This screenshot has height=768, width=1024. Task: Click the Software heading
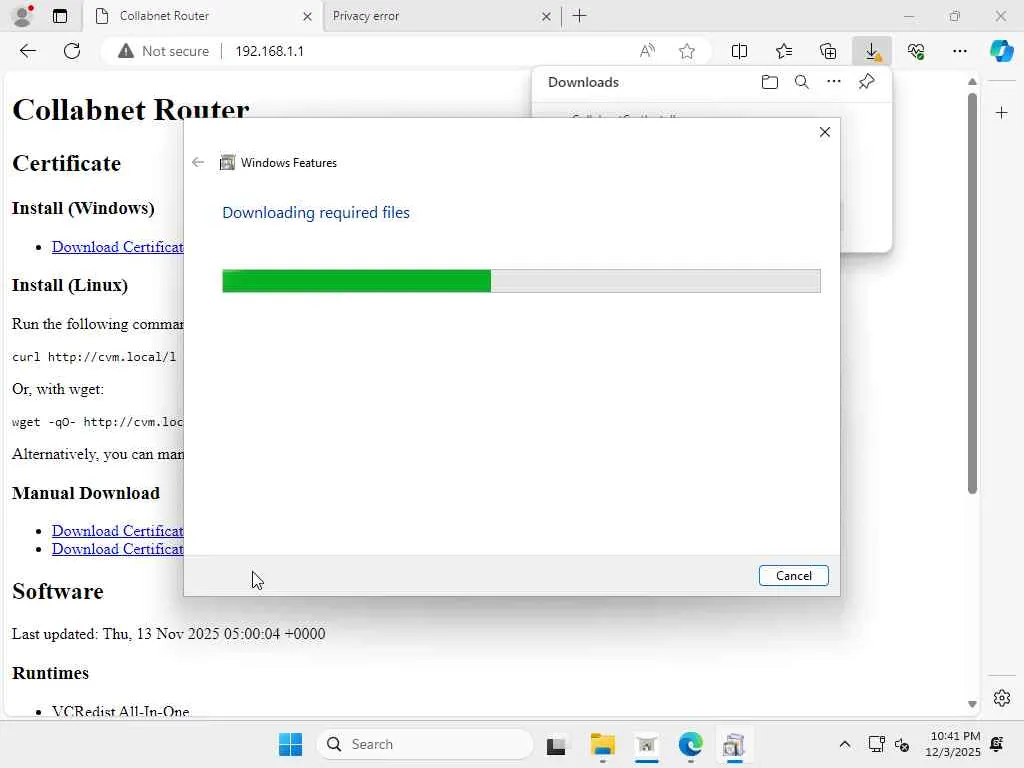tap(58, 592)
